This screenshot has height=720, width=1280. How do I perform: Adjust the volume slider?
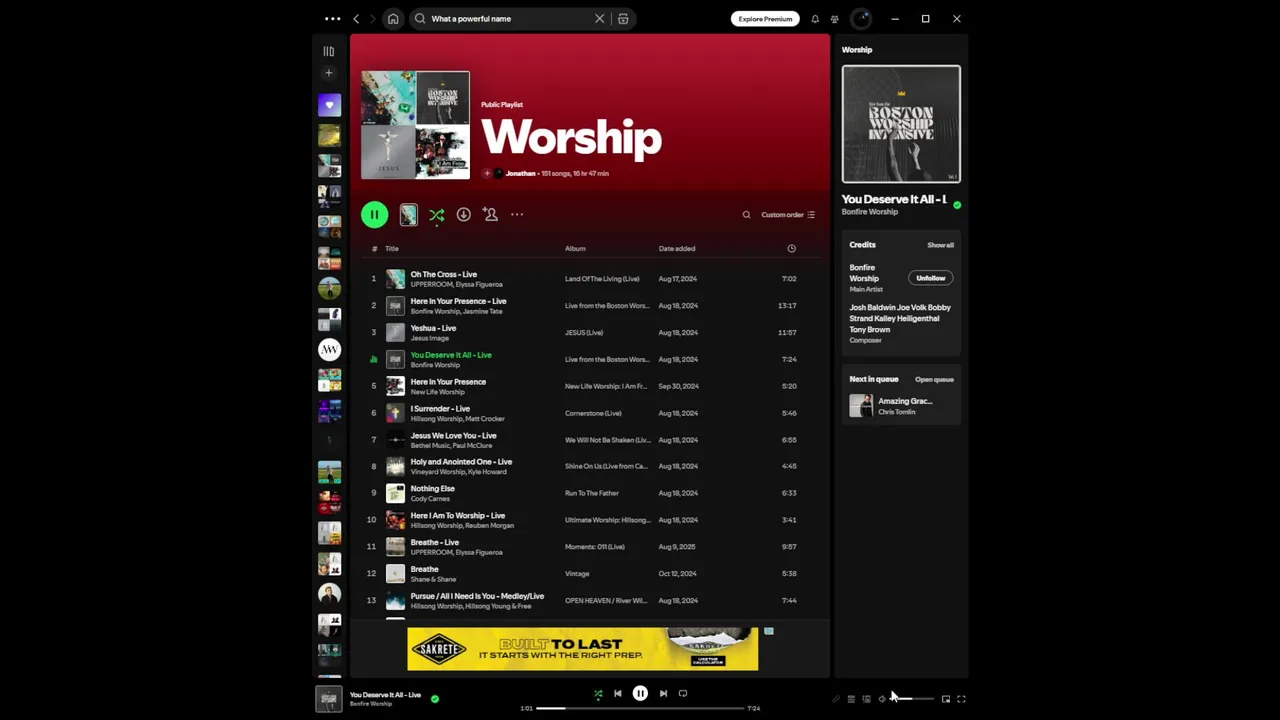point(912,699)
